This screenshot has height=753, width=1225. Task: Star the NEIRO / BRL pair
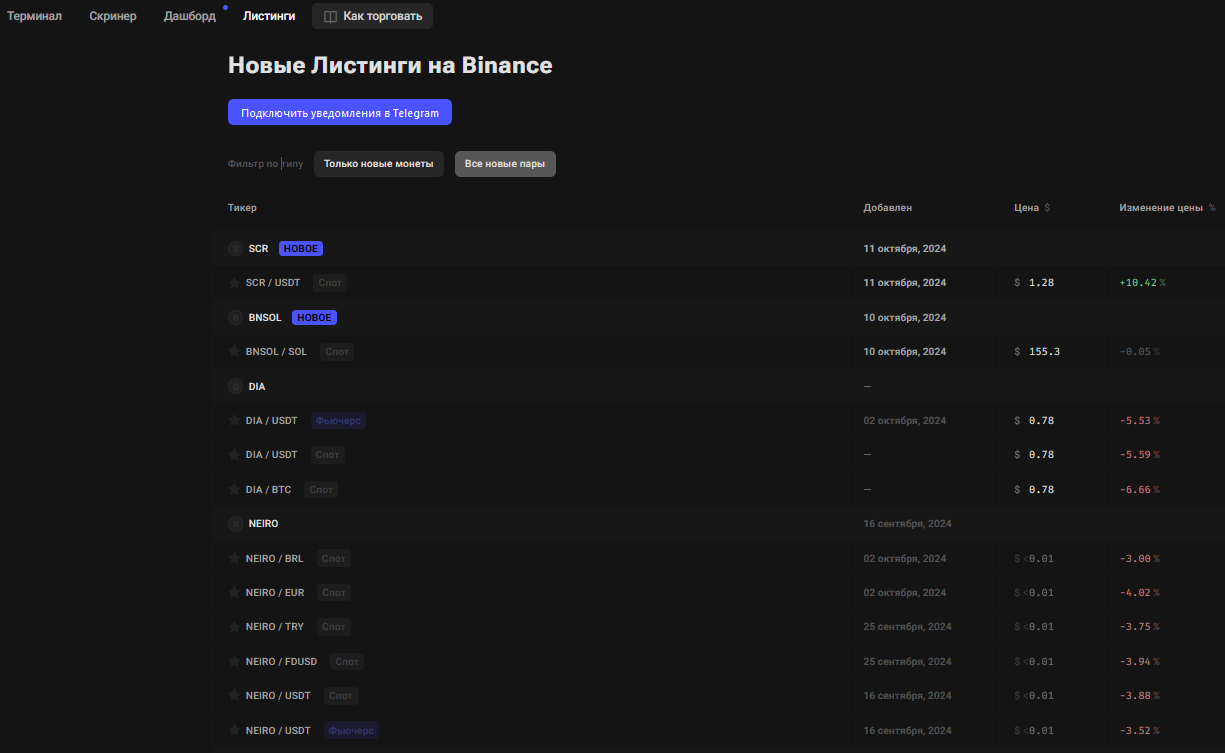pos(235,559)
